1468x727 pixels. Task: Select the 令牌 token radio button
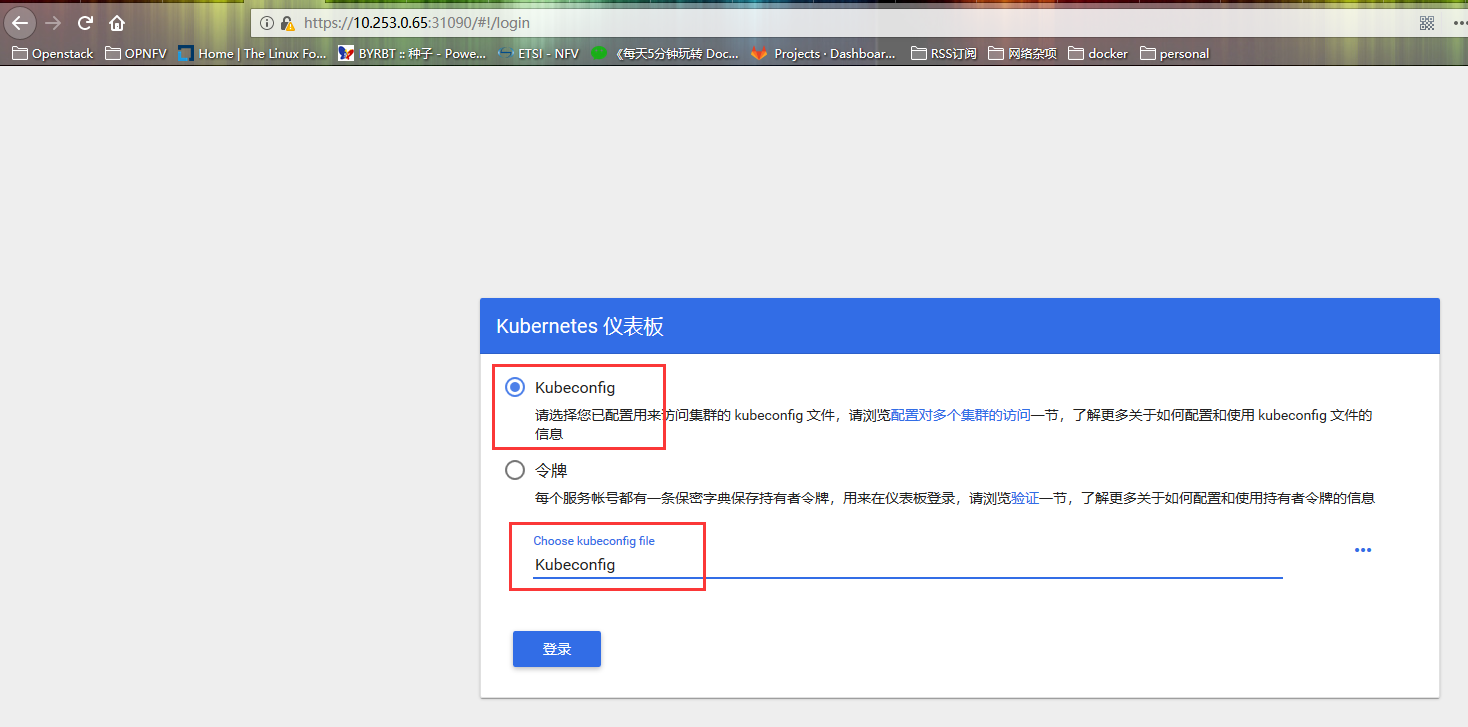click(515, 470)
